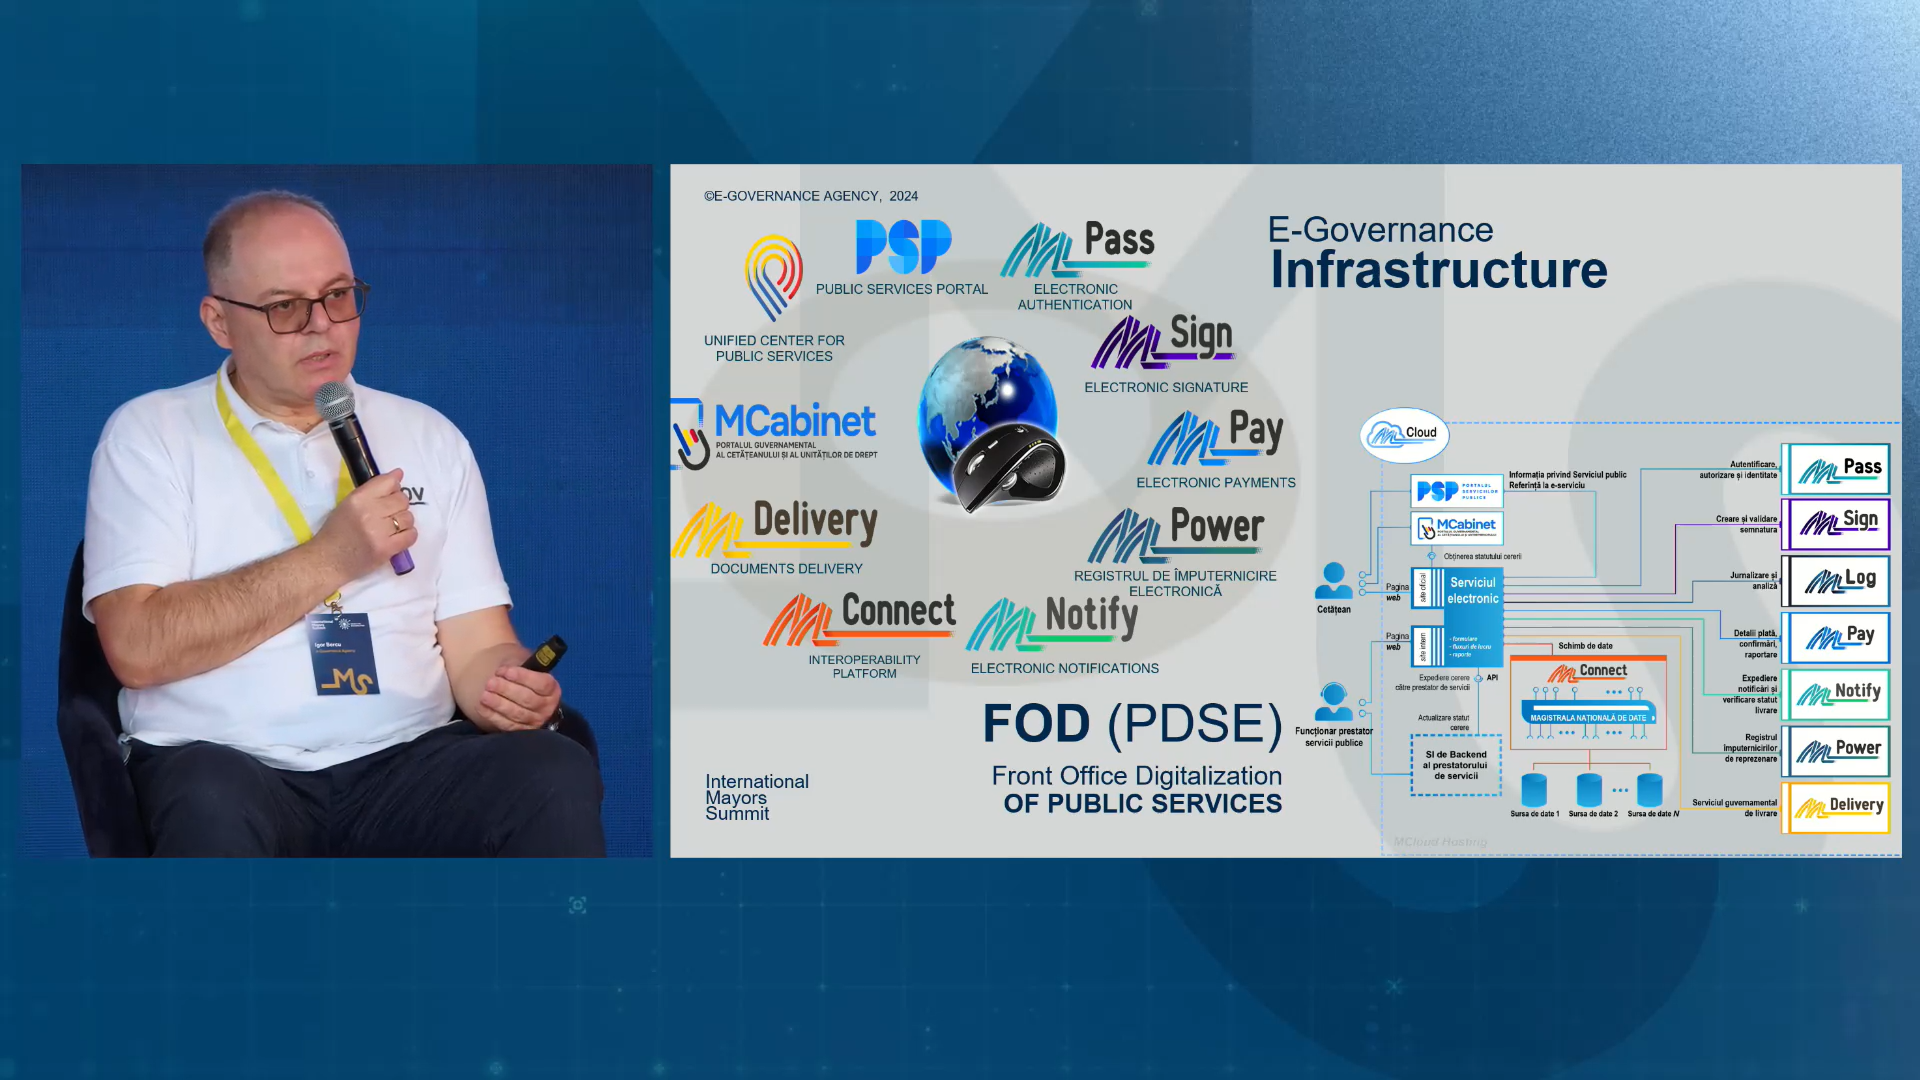Click the "E-Governance Infrastructure" slide title
Screen dimensions: 1920x1080
pyautogui.click(x=1438, y=254)
